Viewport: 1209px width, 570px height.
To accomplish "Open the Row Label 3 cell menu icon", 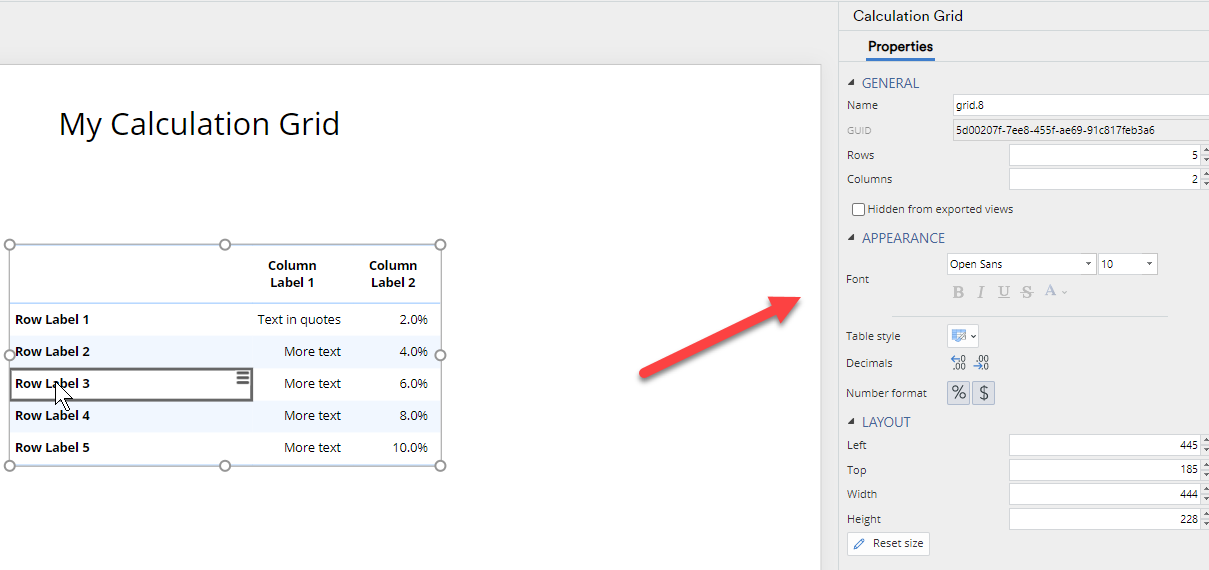I will tap(242, 377).
